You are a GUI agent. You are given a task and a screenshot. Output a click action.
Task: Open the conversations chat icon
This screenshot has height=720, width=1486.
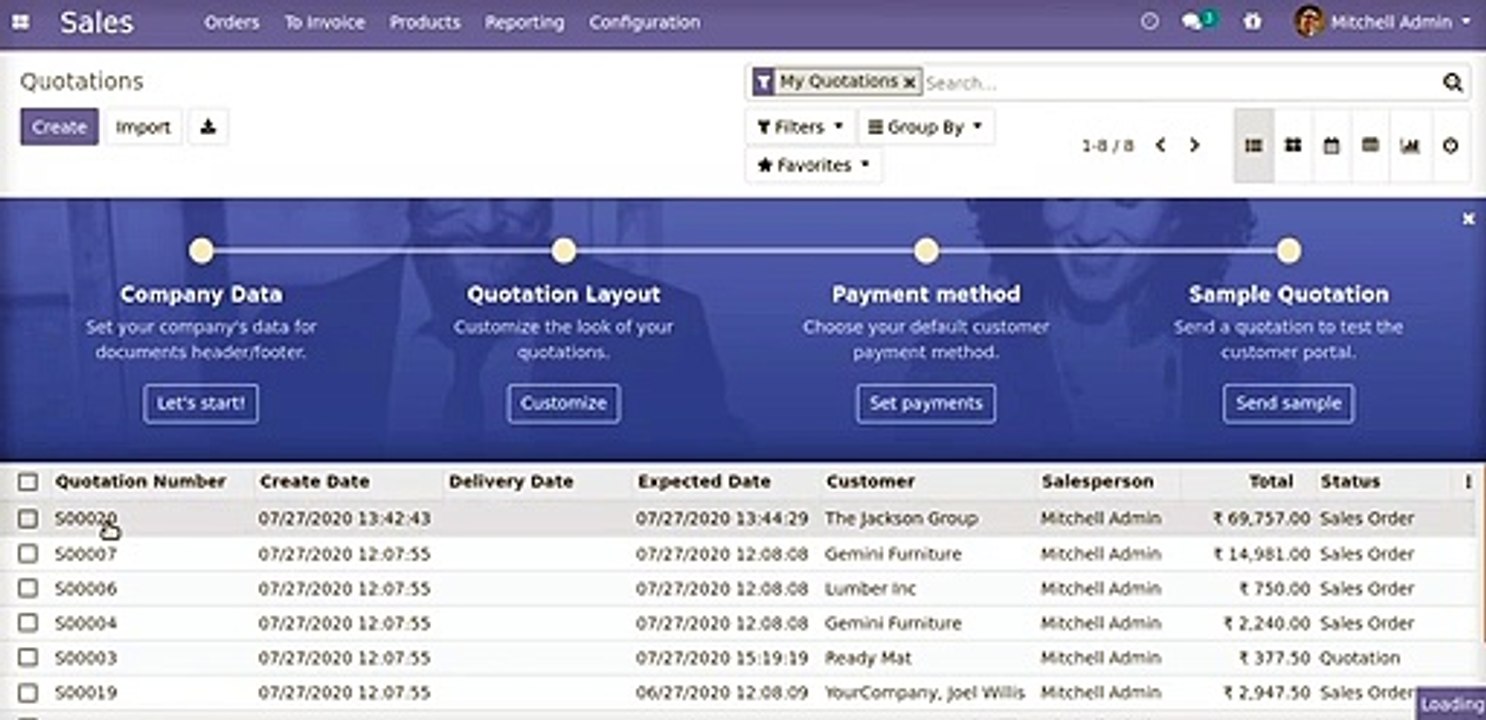1192,21
